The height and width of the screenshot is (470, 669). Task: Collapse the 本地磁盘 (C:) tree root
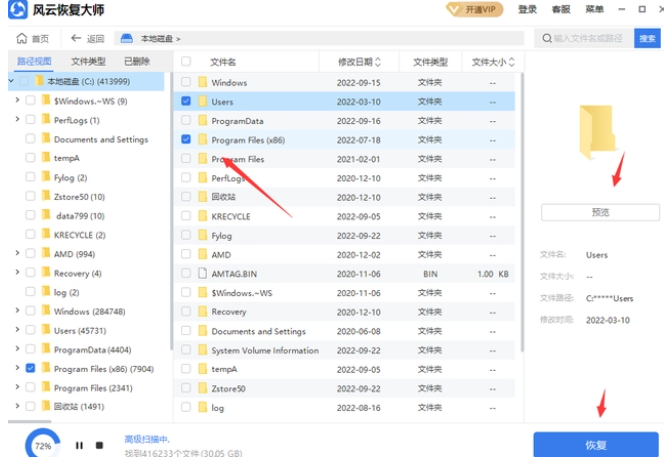[x=11, y=81]
